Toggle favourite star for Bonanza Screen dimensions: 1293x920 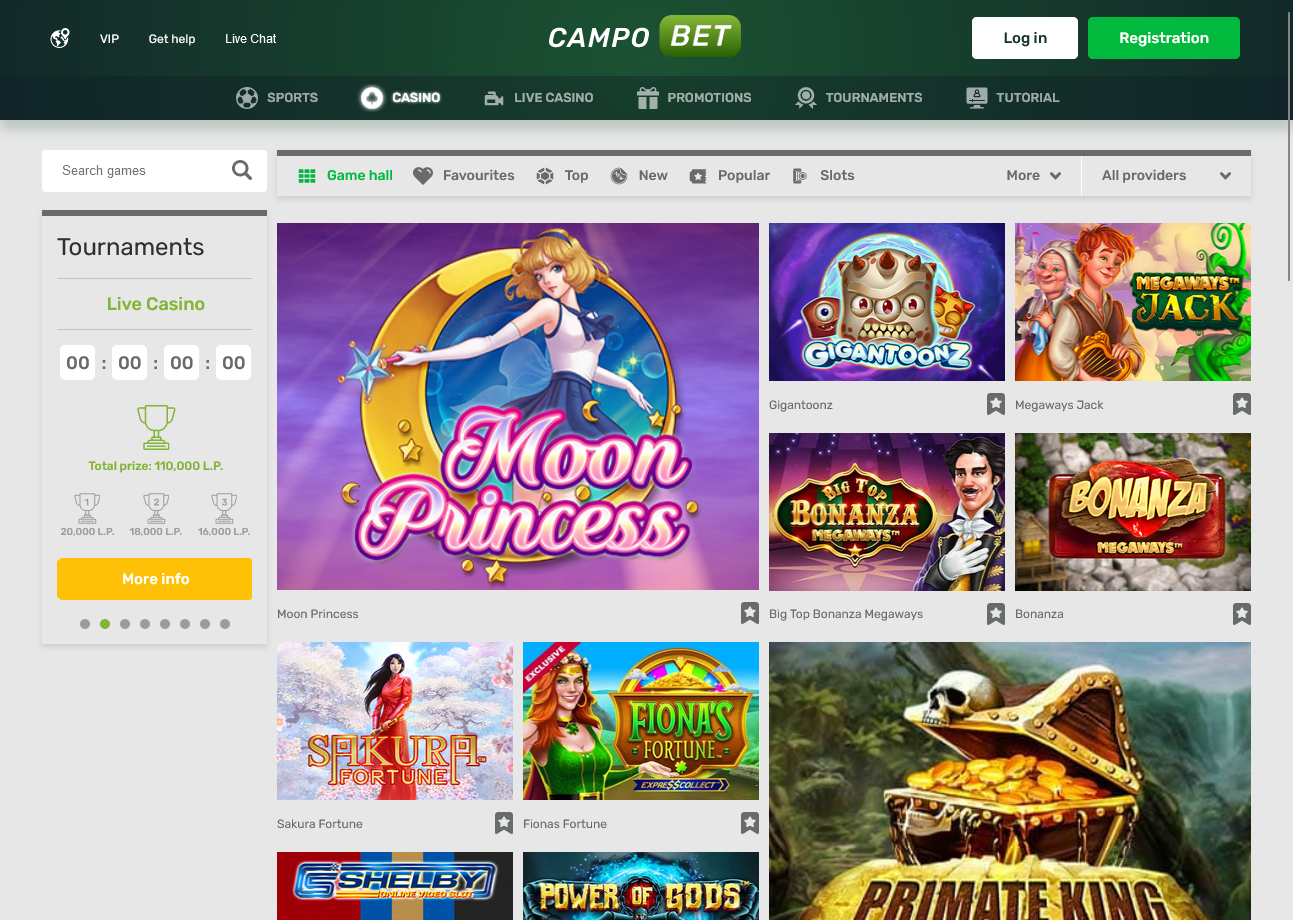[x=1242, y=613]
